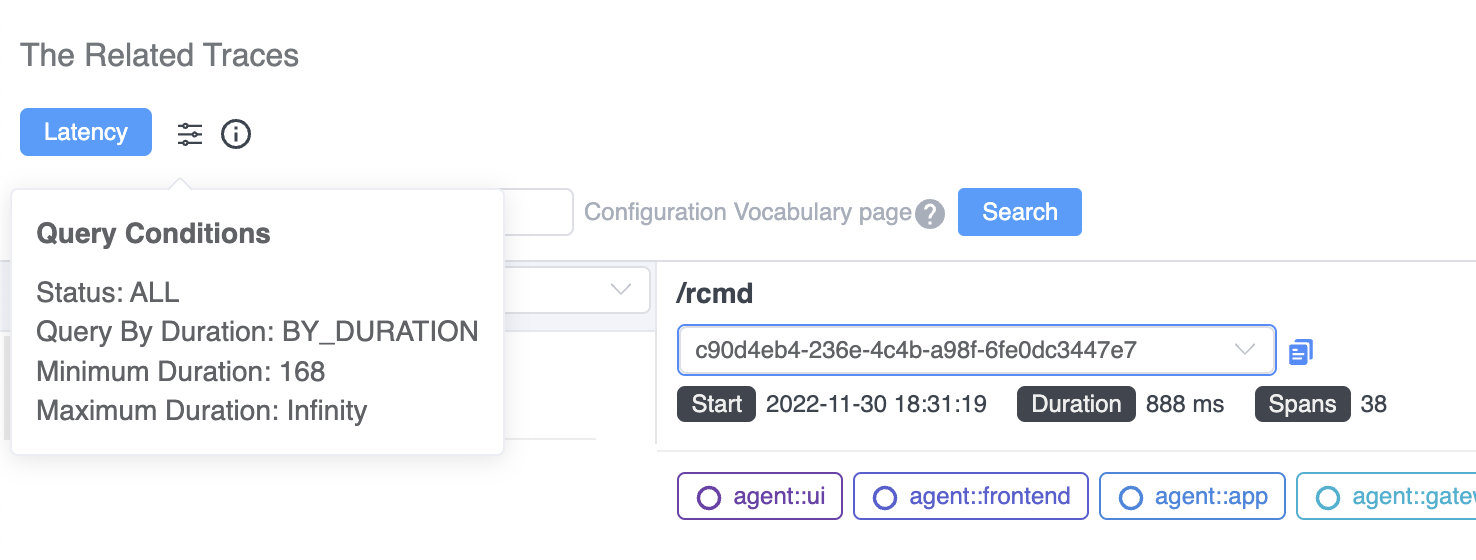Click the Minimum Duration: 168 line
Screen dimensions: 1476x560
click(180, 372)
